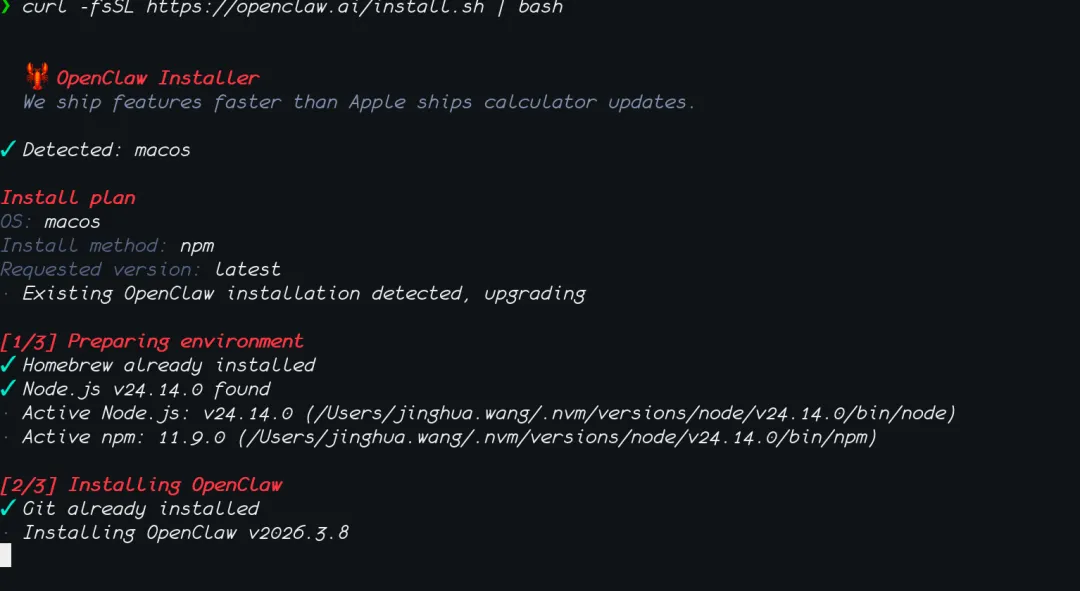Click the openclaw.ai install.sh URL
1080x591 pixels.
coord(315,7)
